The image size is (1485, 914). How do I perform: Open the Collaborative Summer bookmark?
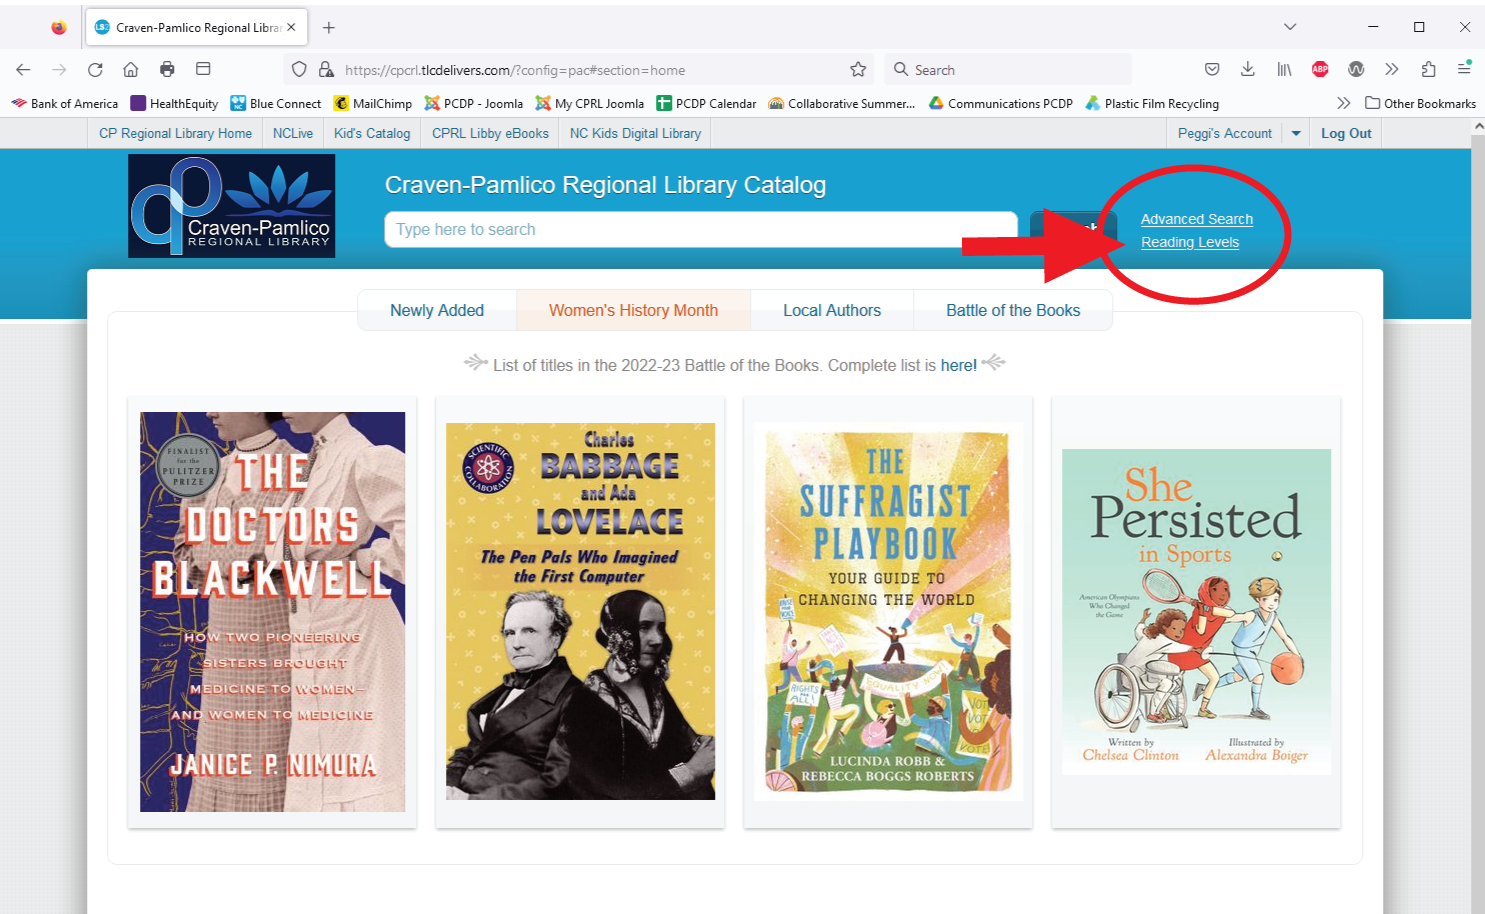tap(842, 103)
